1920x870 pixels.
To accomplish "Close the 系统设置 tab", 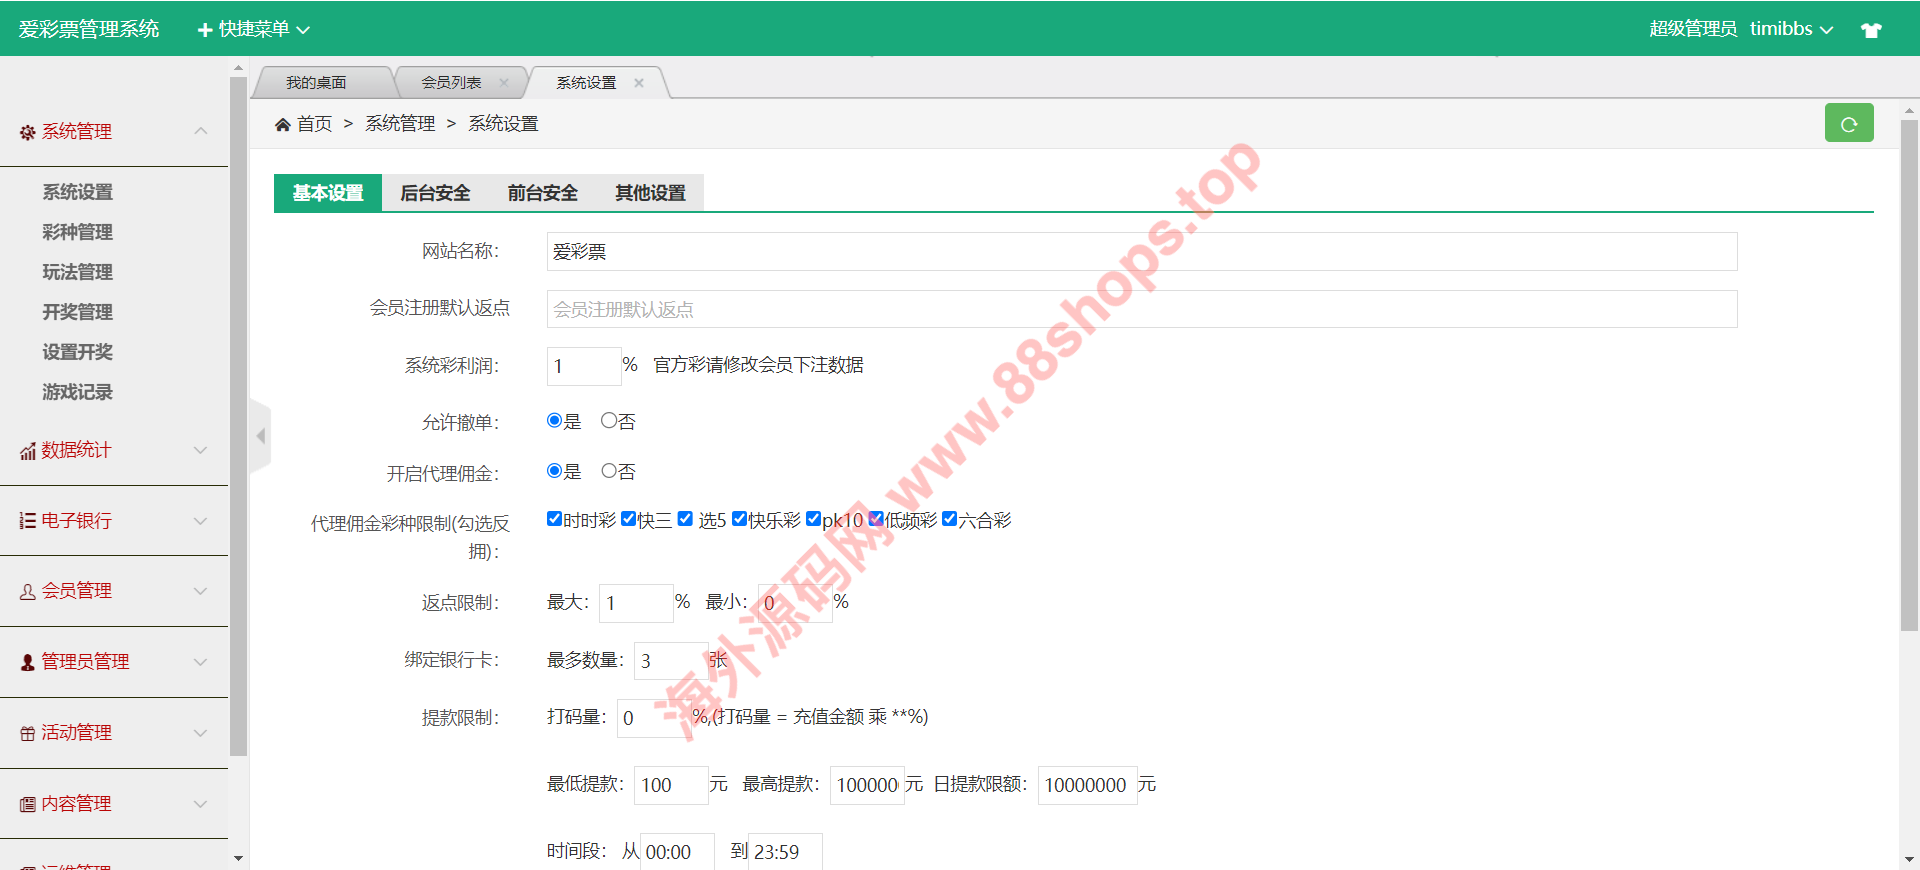I will coord(639,83).
